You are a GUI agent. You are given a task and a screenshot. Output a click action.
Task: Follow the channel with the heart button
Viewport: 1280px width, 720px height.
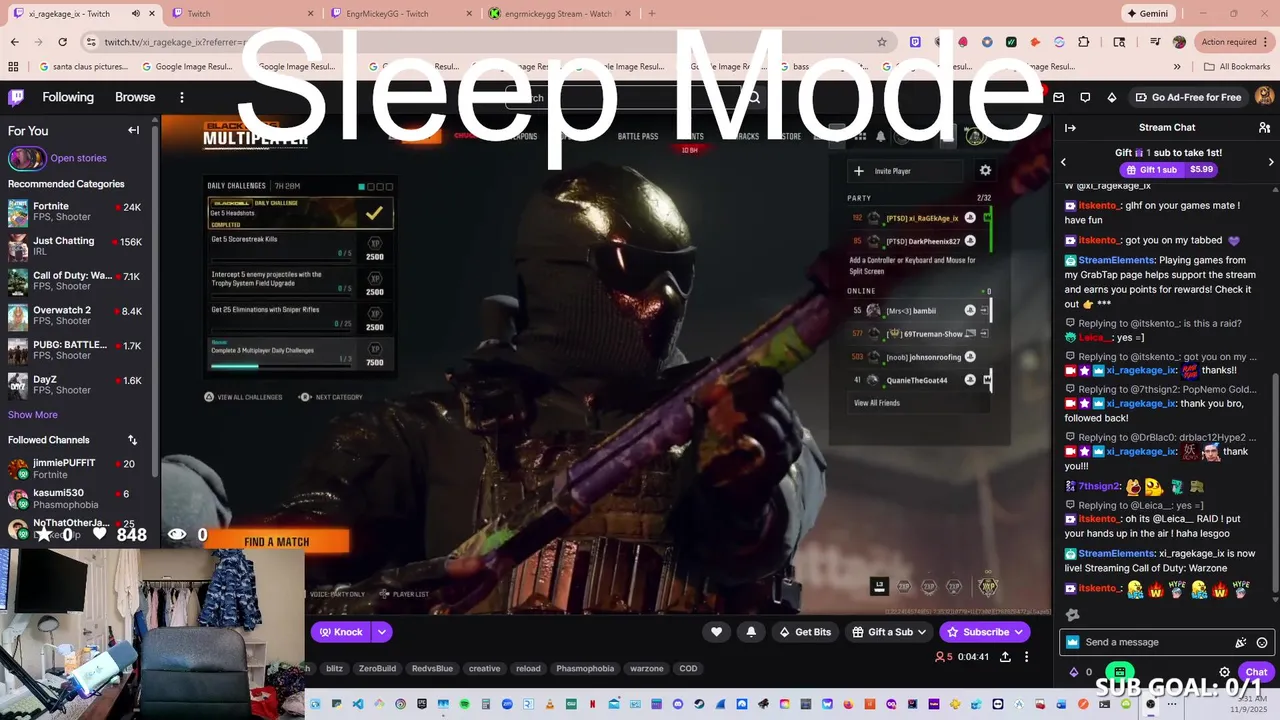point(716,632)
